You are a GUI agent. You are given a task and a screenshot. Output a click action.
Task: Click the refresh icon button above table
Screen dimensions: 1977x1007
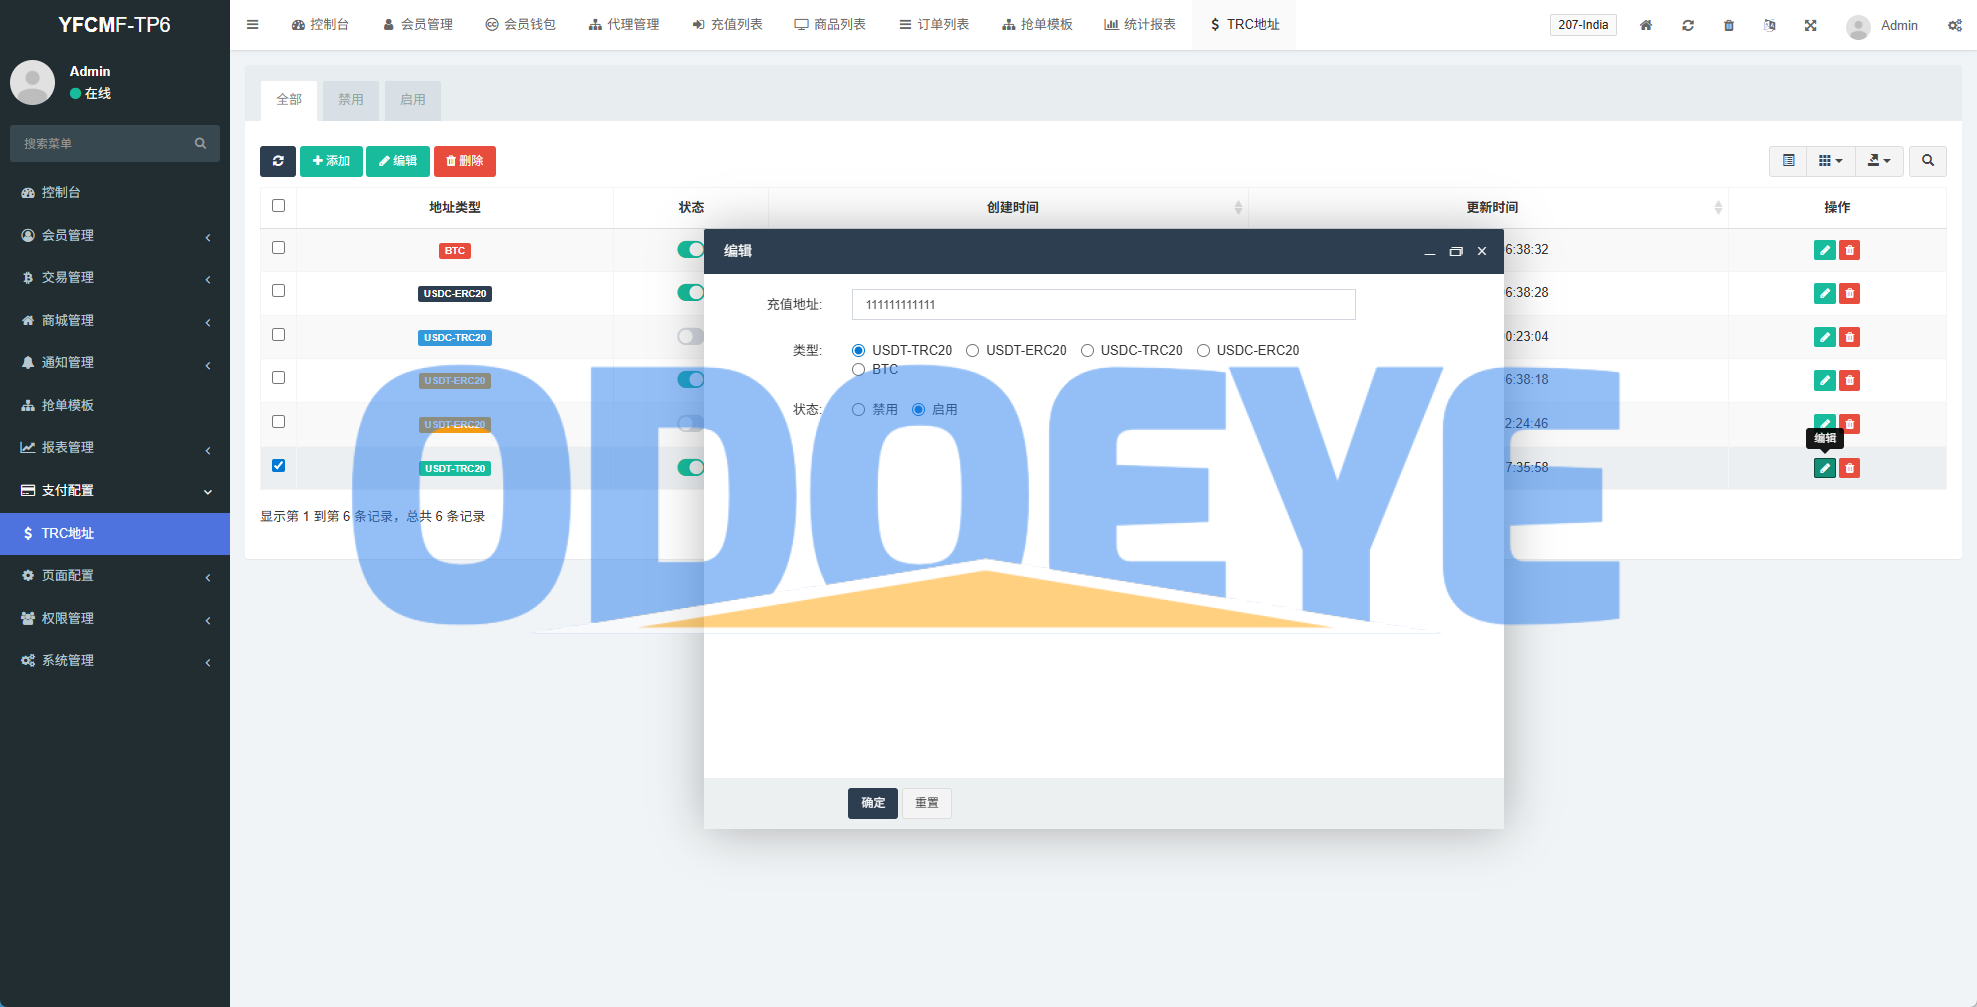278,161
